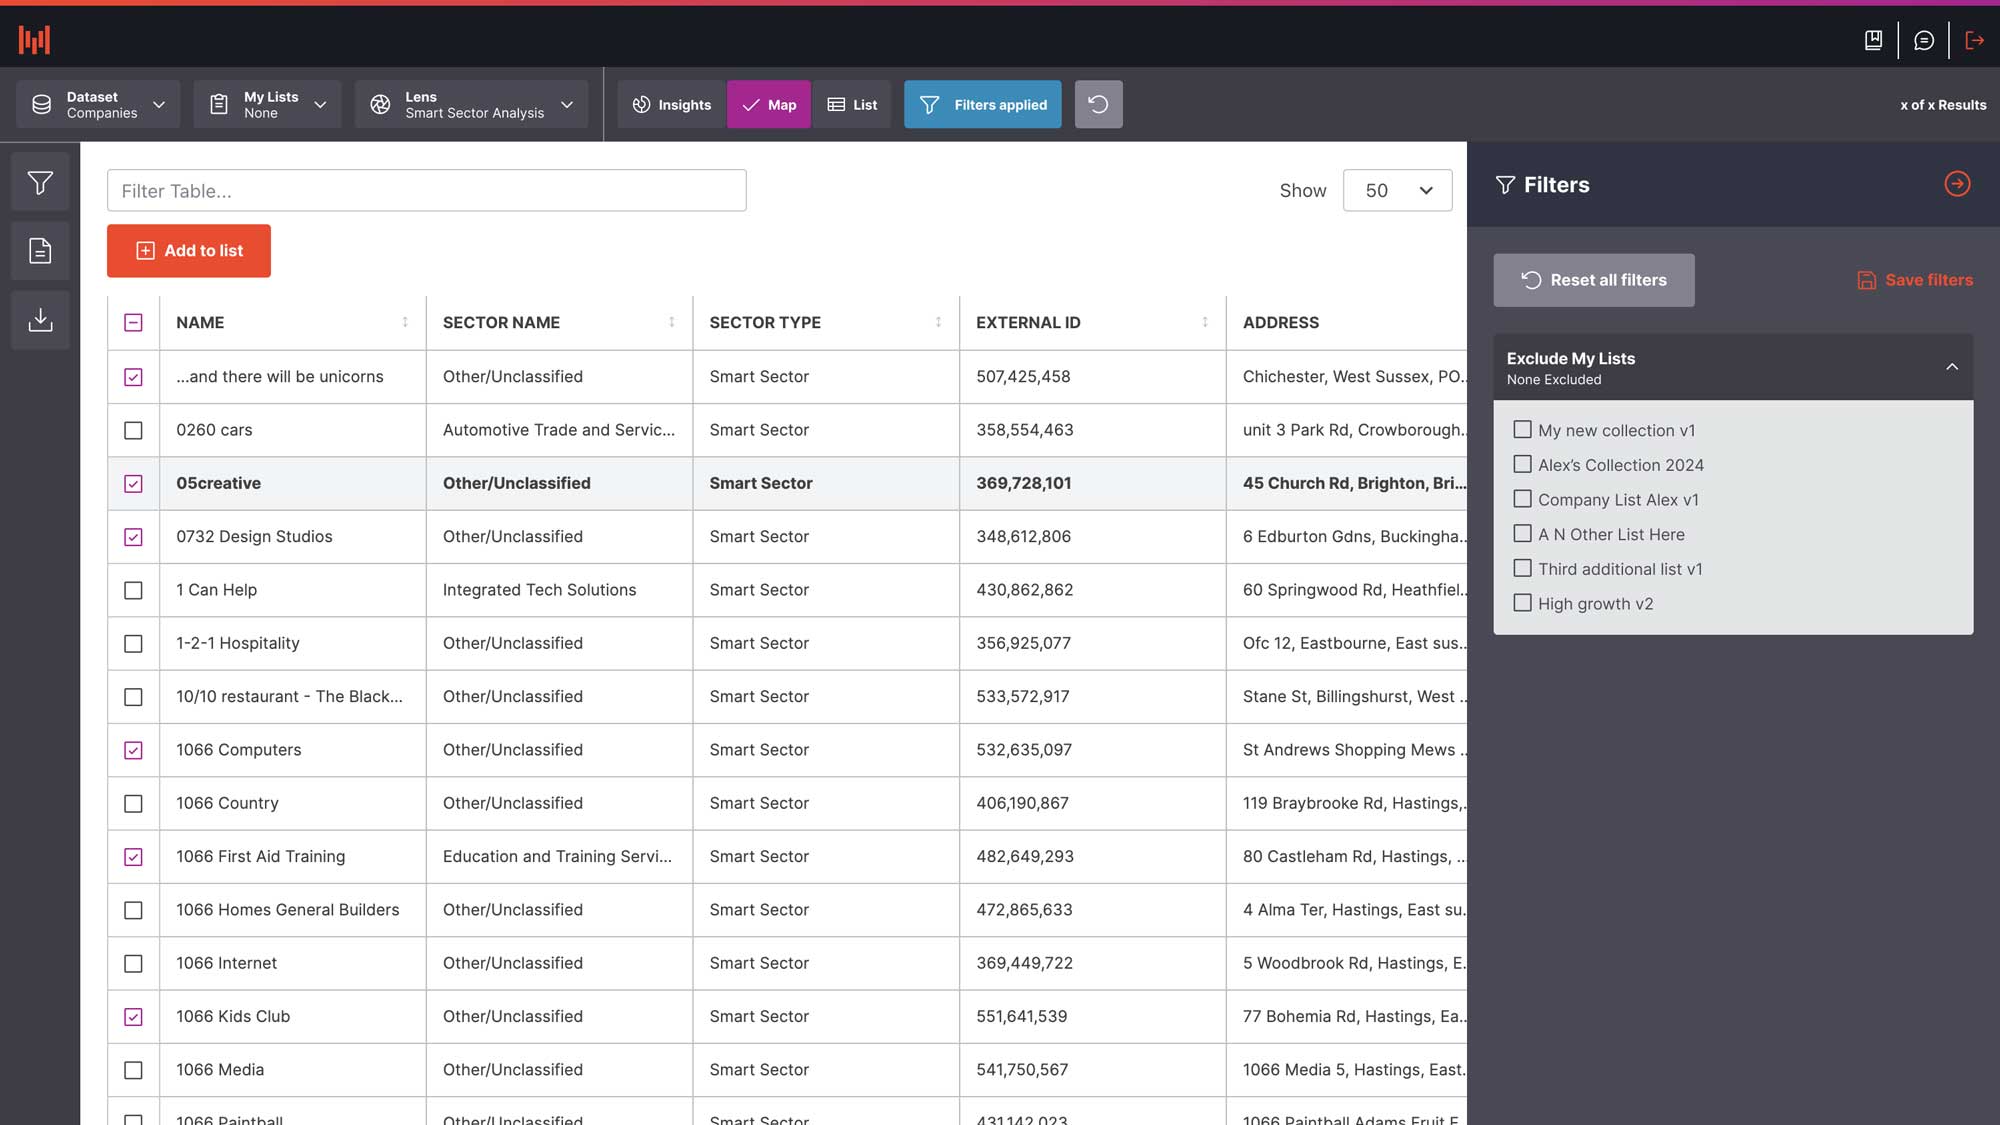Click the filter funnel icon in left sidebar
Screen dimensions: 2000x1125
coord(40,183)
